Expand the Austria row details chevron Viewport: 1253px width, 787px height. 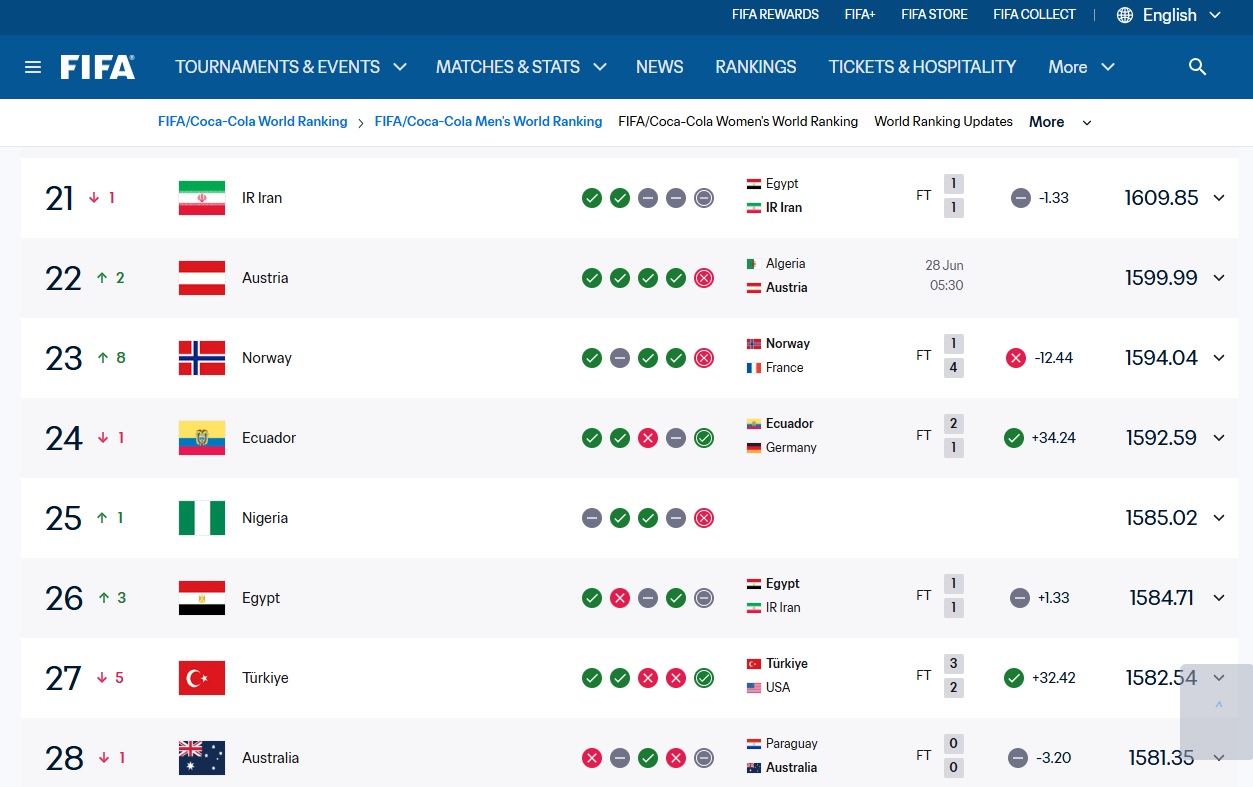coord(1219,278)
